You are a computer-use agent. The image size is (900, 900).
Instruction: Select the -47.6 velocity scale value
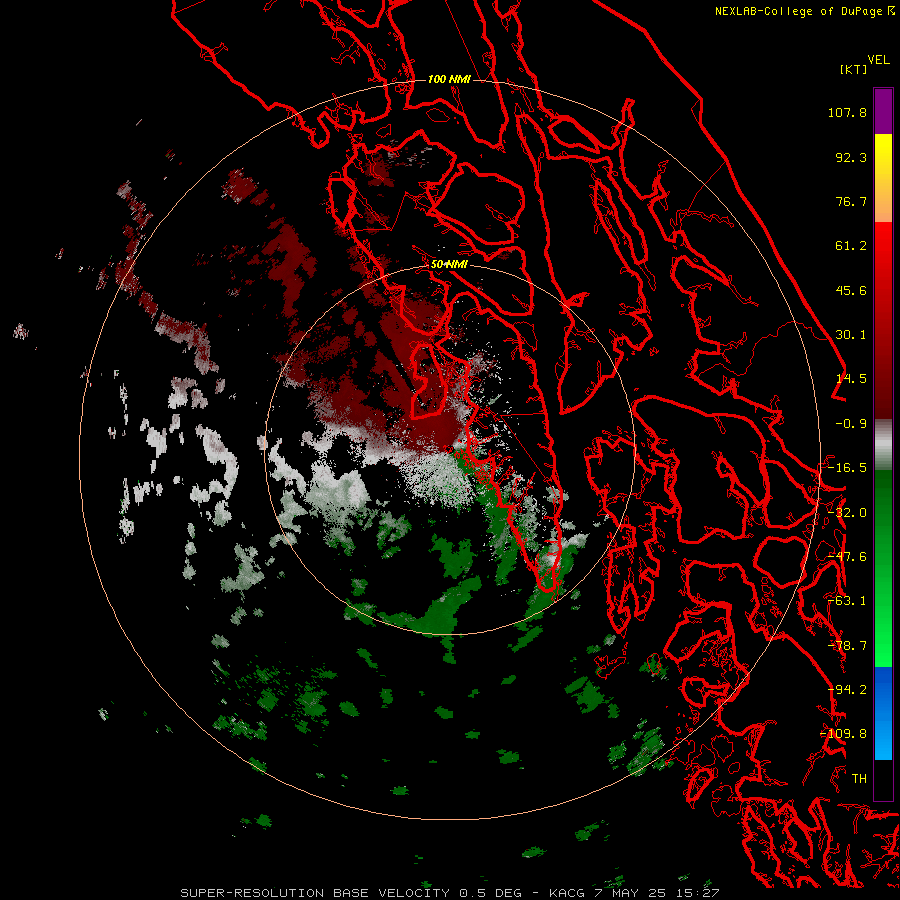[847, 557]
